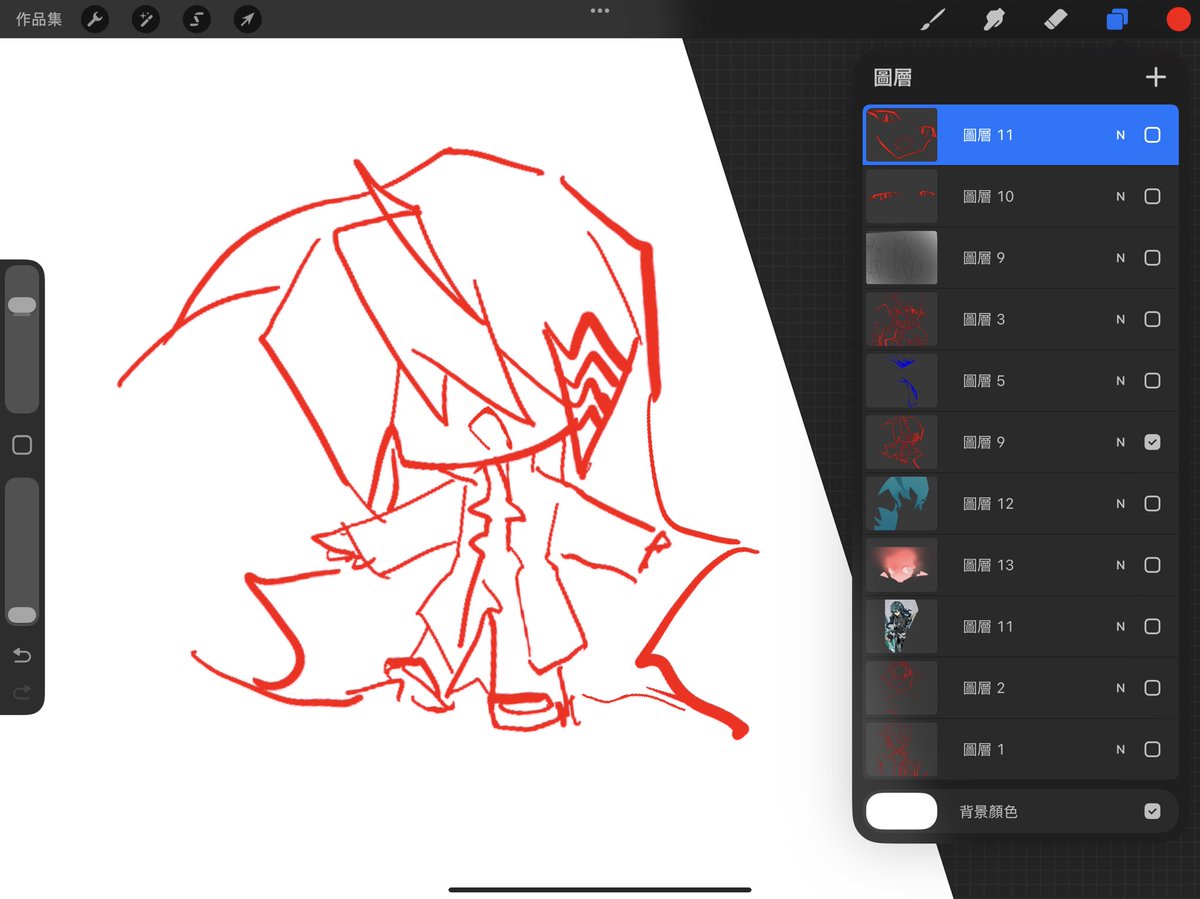Toggle visibility of 圖層 1

(x=1152, y=749)
